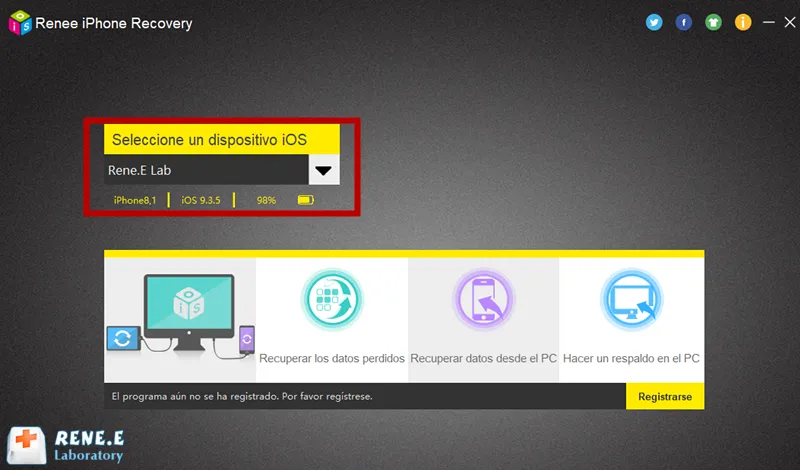Click the green shirt skin icon
This screenshot has width=800, height=470.
point(713,22)
